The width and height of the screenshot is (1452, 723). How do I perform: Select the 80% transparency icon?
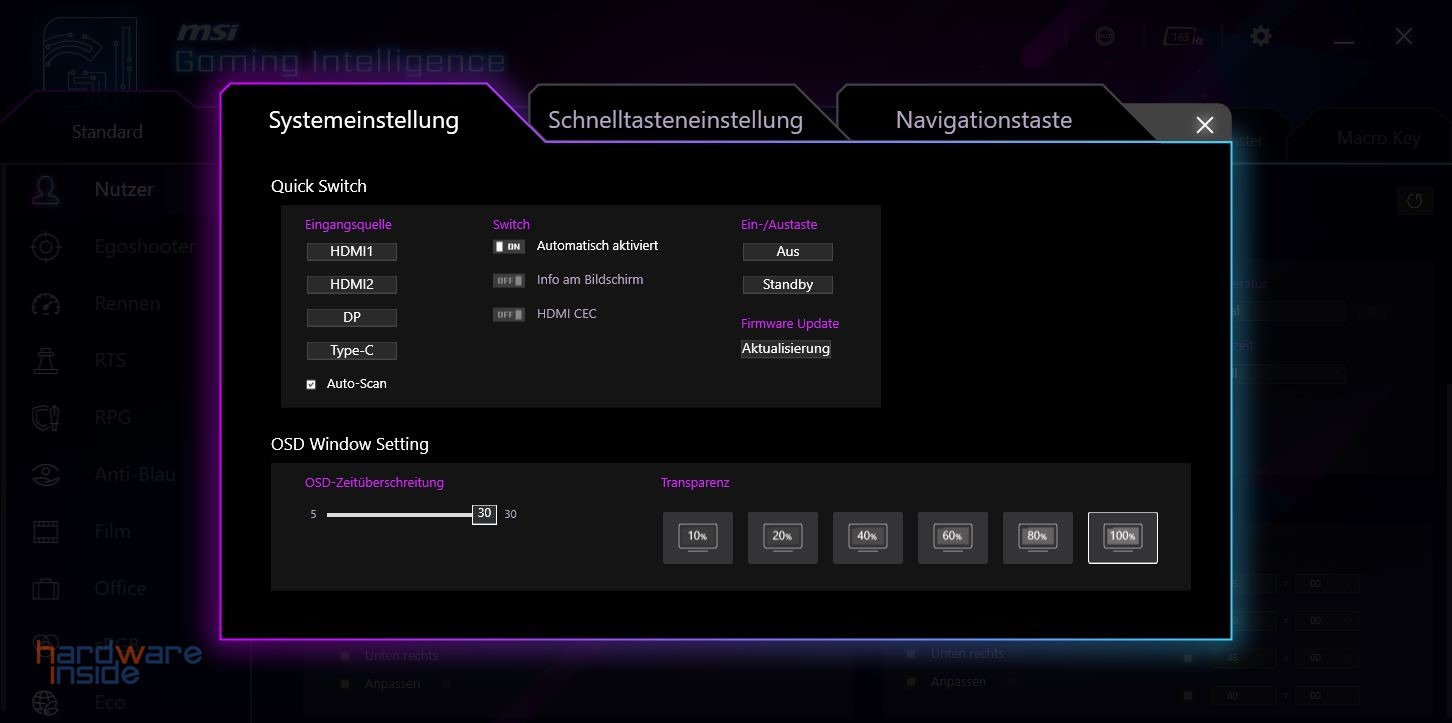[x=1038, y=538]
